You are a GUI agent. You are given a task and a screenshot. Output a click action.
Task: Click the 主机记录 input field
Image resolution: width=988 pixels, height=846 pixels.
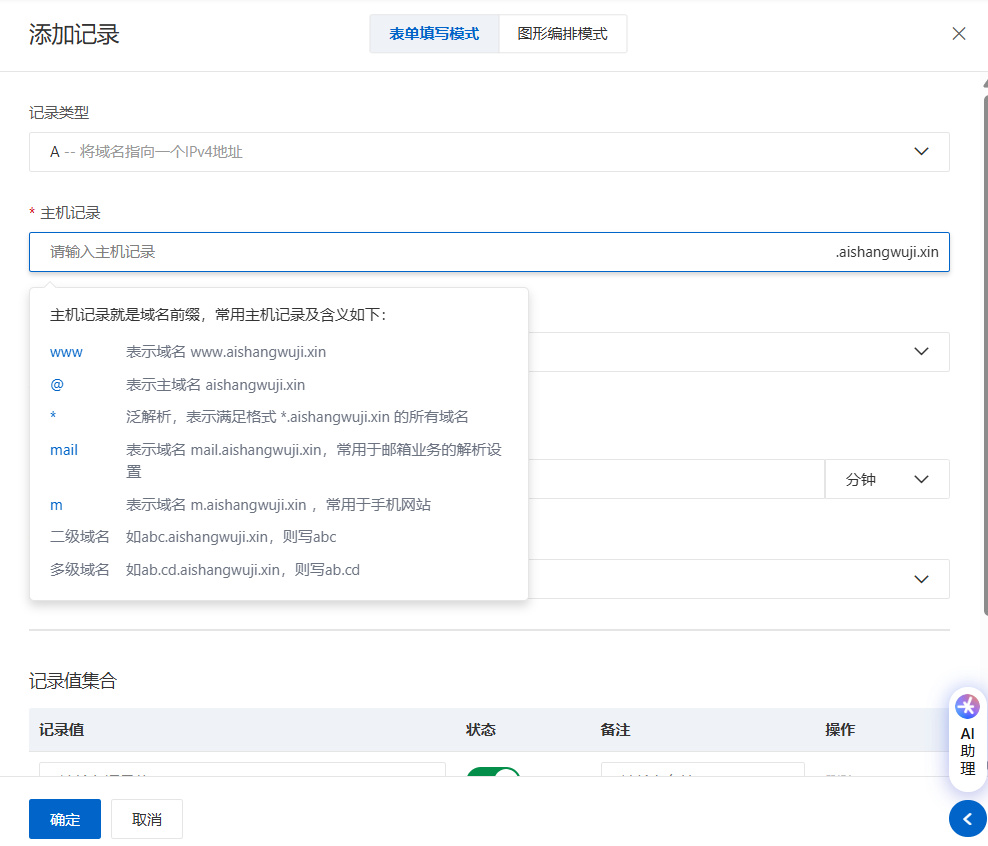(489, 252)
